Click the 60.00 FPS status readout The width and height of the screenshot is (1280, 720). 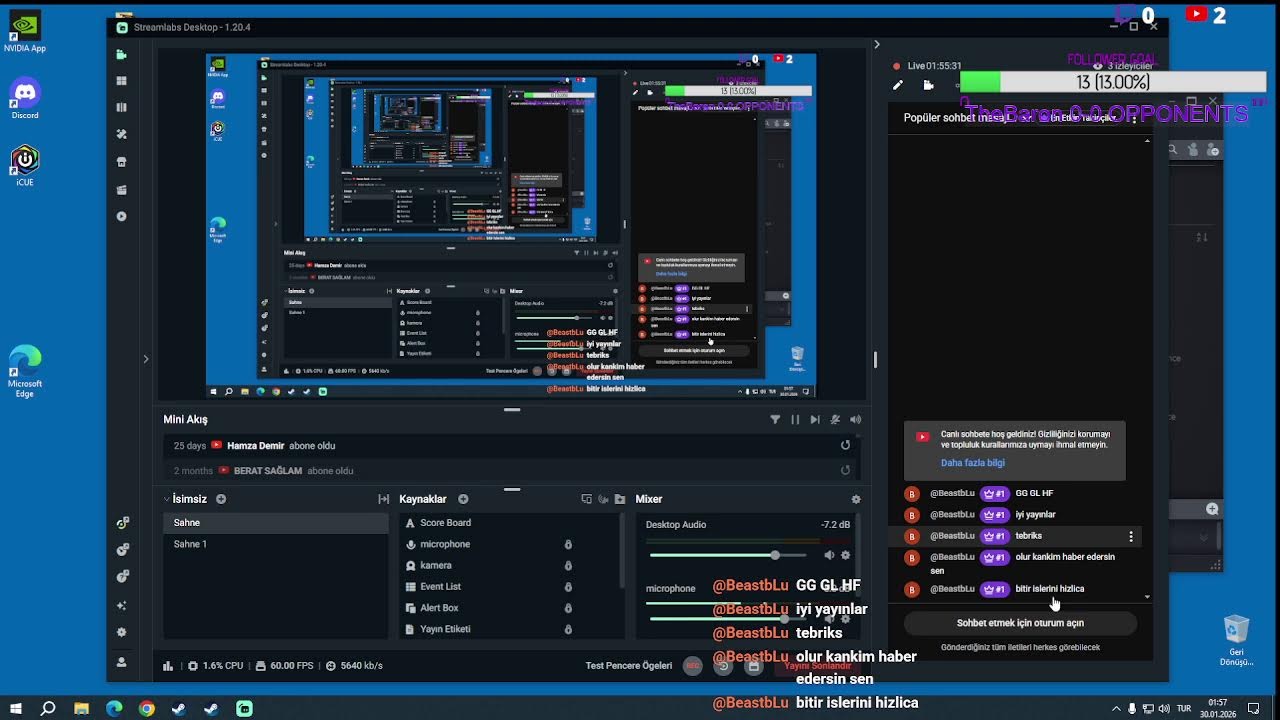tap(284, 665)
